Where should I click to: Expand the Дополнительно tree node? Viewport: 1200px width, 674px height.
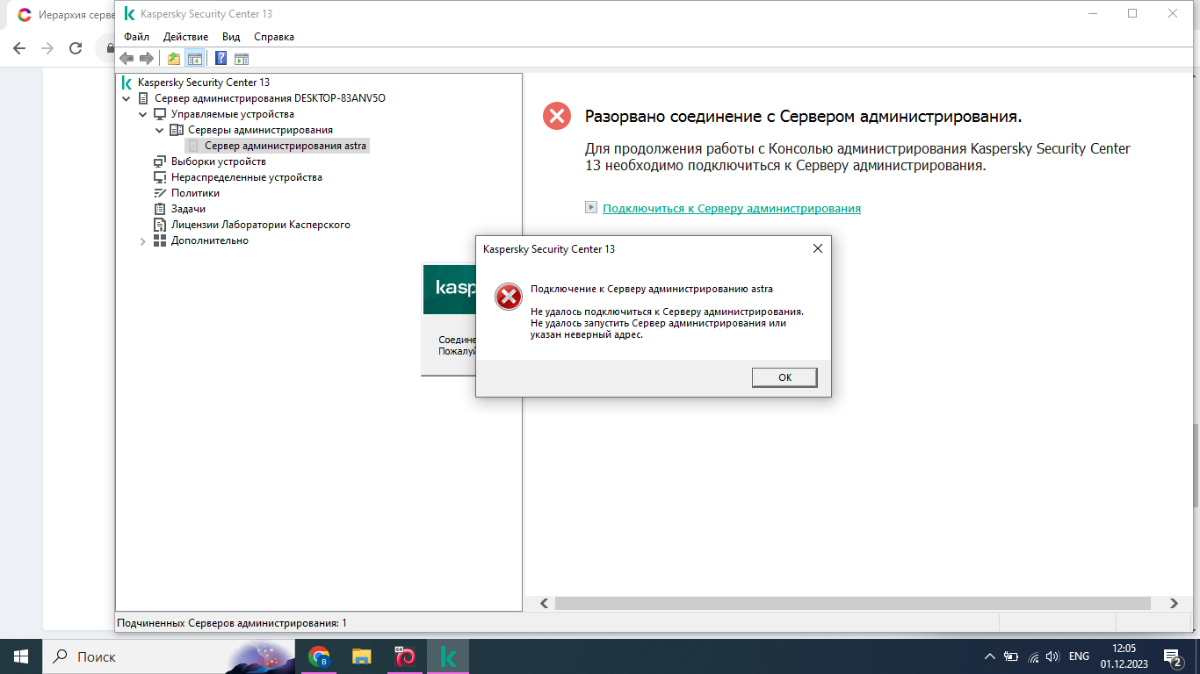pyautogui.click(x=143, y=241)
